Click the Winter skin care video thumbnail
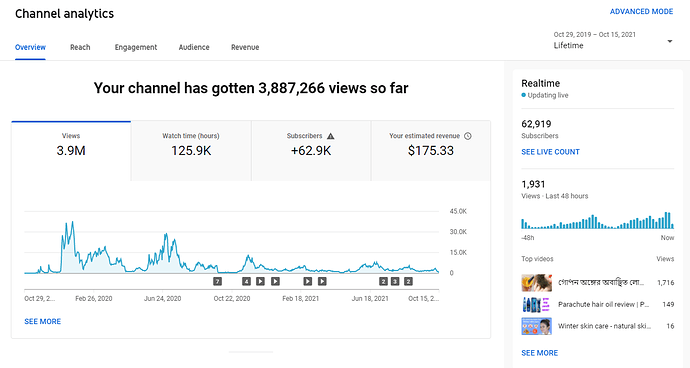This screenshot has width=690, height=368. tap(536, 326)
